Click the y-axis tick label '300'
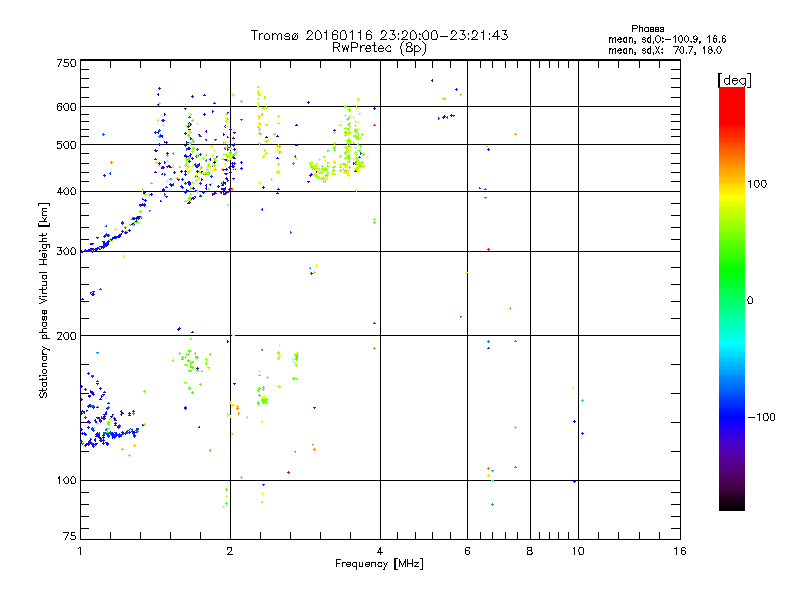The width and height of the screenshot is (800, 600). [66, 252]
